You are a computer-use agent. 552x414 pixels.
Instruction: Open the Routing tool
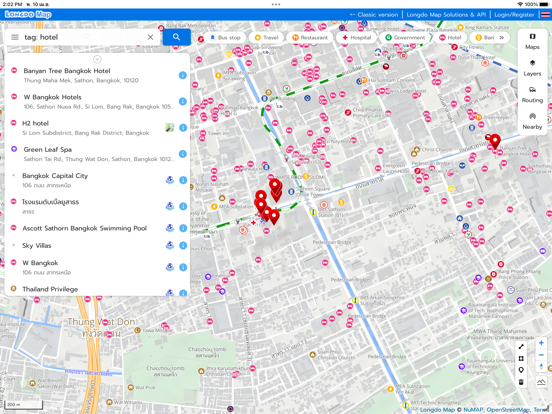pyautogui.click(x=532, y=95)
